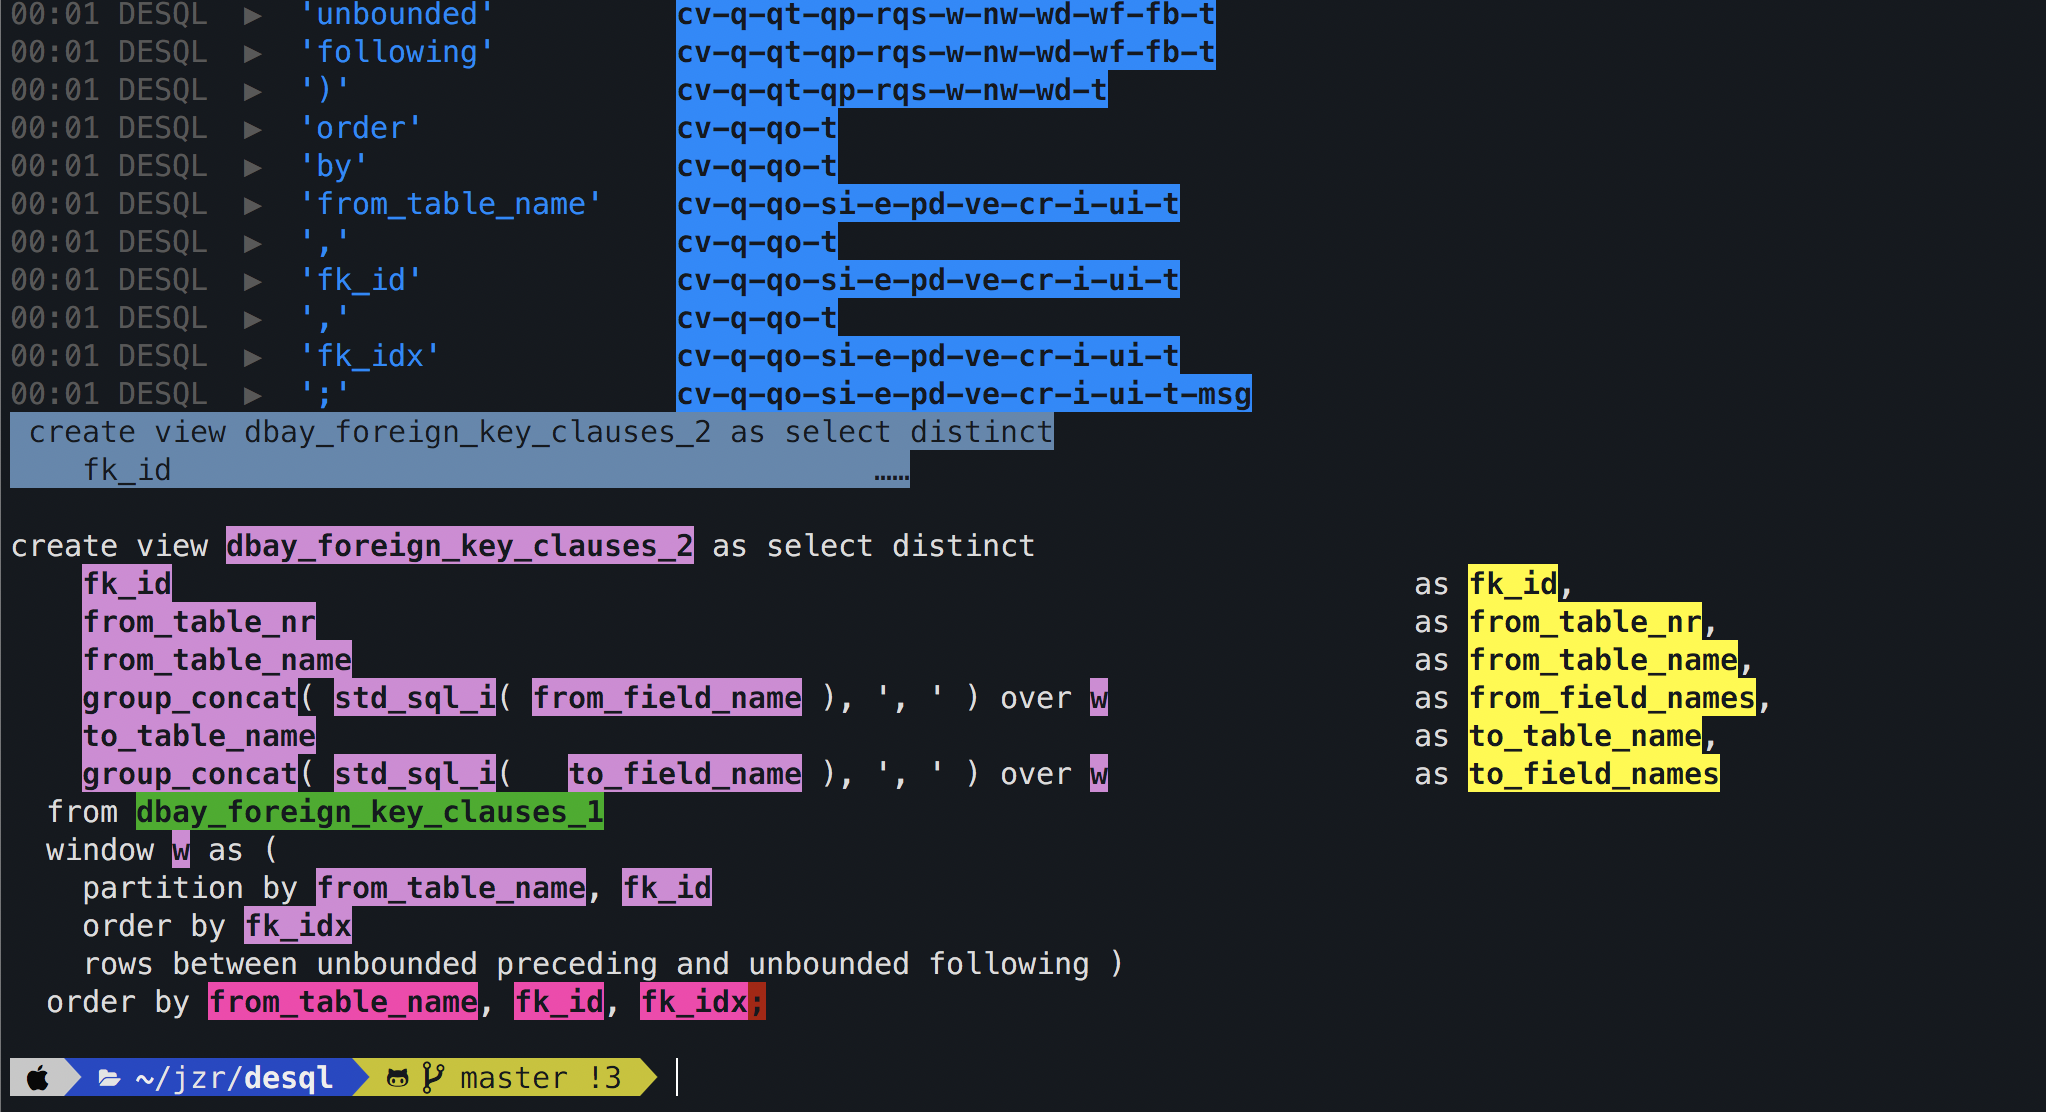Image resolution: width=2046 pixels, height=1112 pixels.
Task: Click the ~/jzr/desql path segment
Action: pyautogui.click(x=233, y=1078)
